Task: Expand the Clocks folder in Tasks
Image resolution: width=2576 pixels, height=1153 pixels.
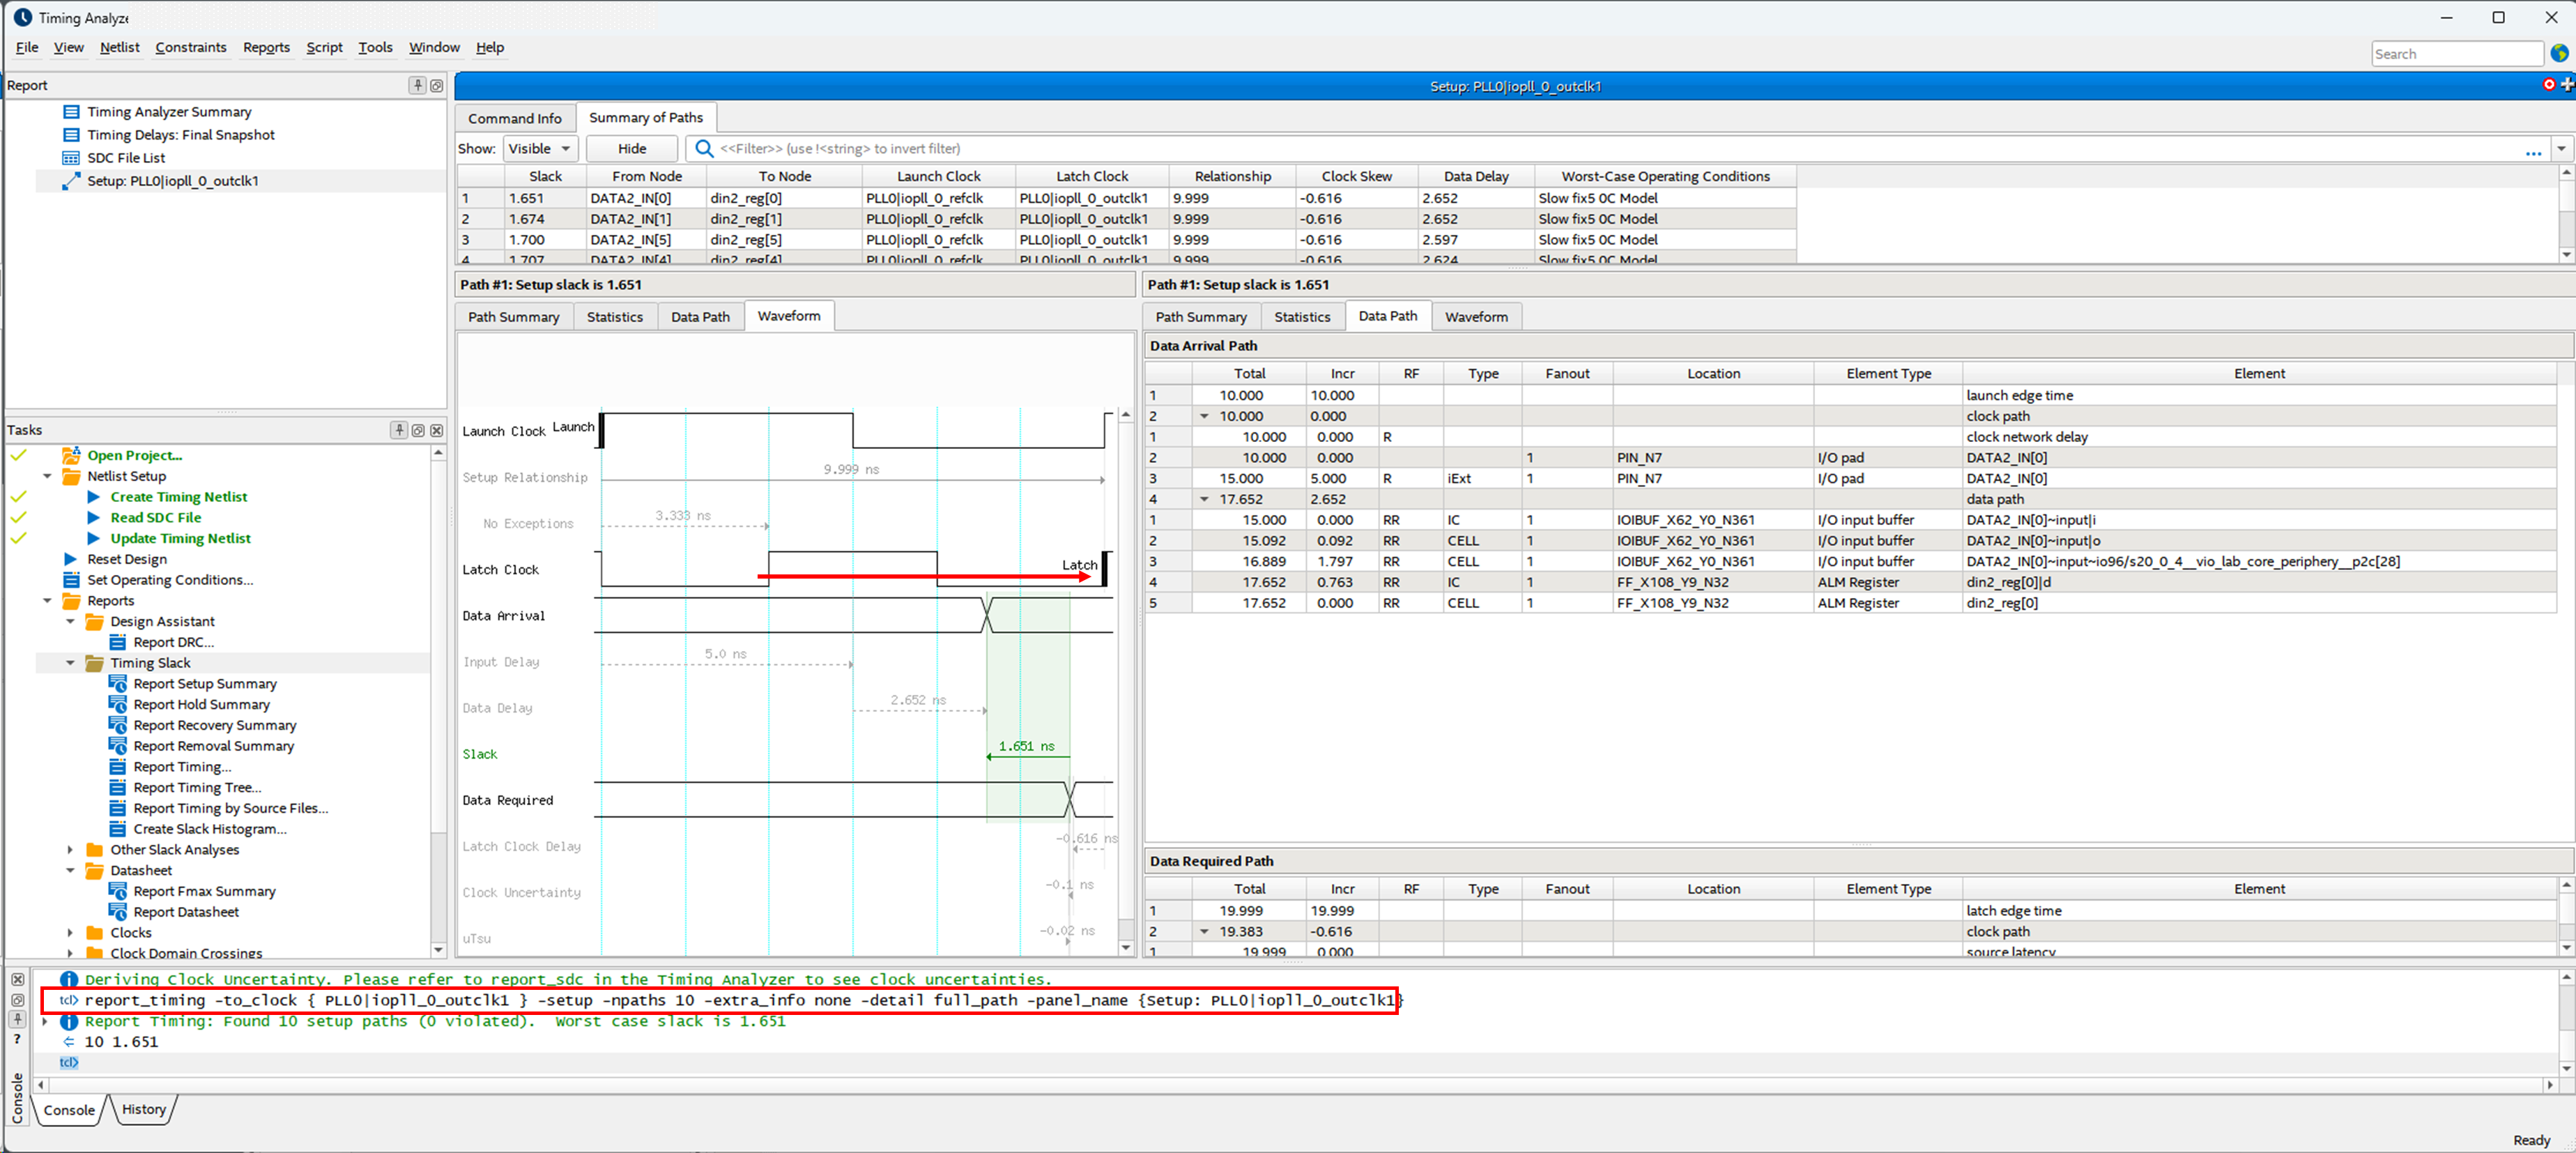Action: [70, 933]
